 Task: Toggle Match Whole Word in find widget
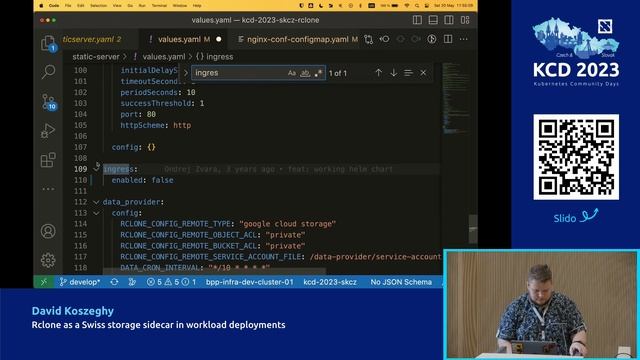305,73
